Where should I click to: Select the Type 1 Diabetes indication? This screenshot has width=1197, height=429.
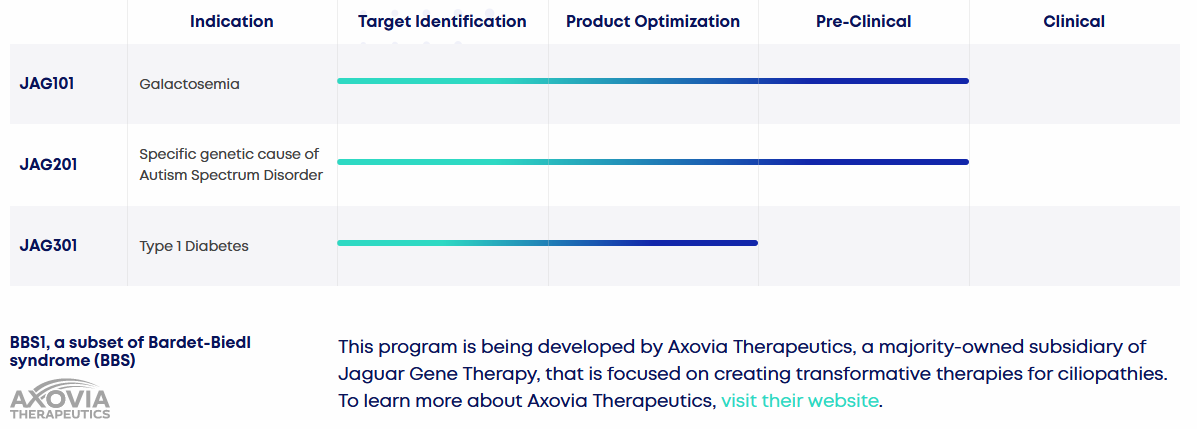[x=194, y=246]
